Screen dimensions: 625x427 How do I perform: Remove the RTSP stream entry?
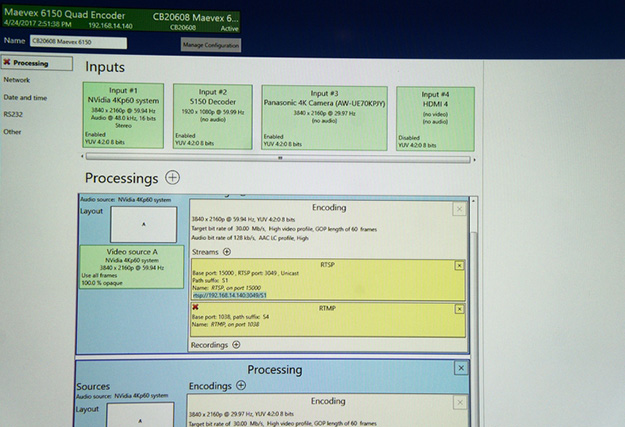[459, 266]
